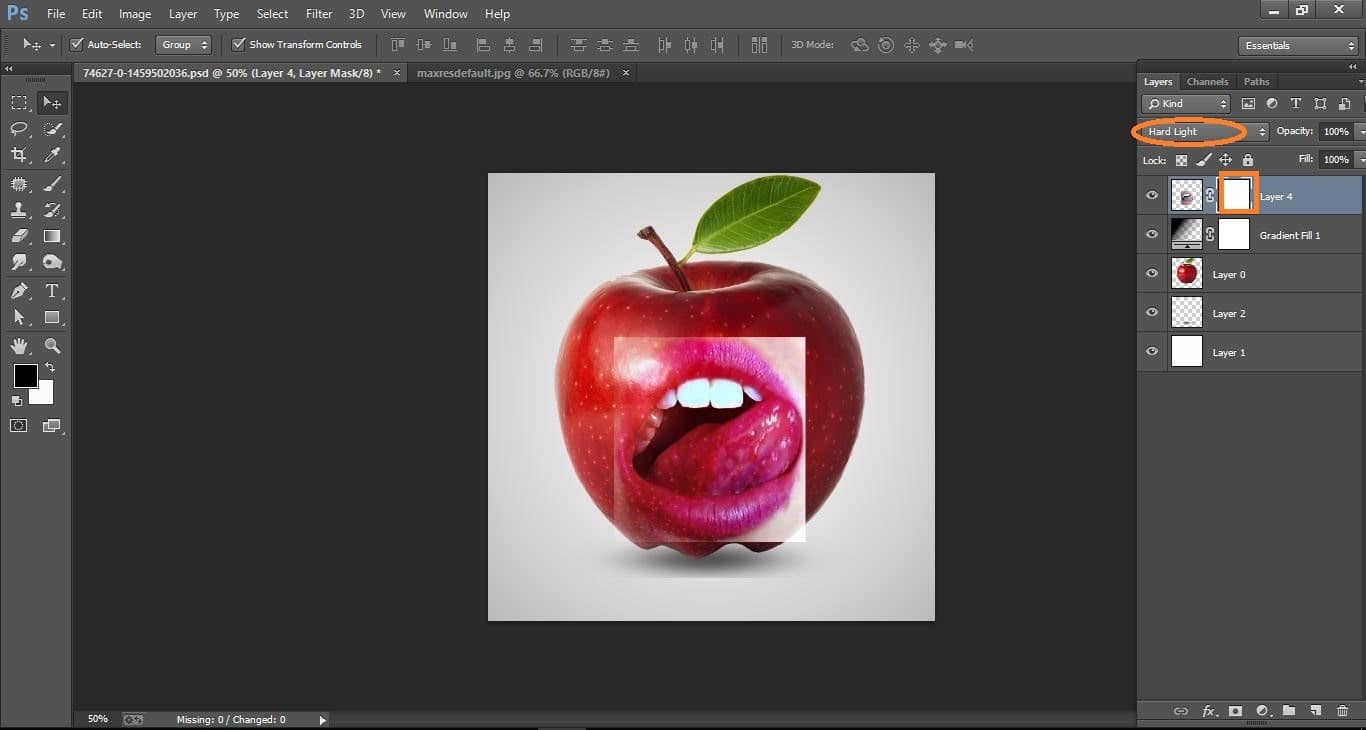
Task: Select the Gradient tool
Action: click(52, 236)
